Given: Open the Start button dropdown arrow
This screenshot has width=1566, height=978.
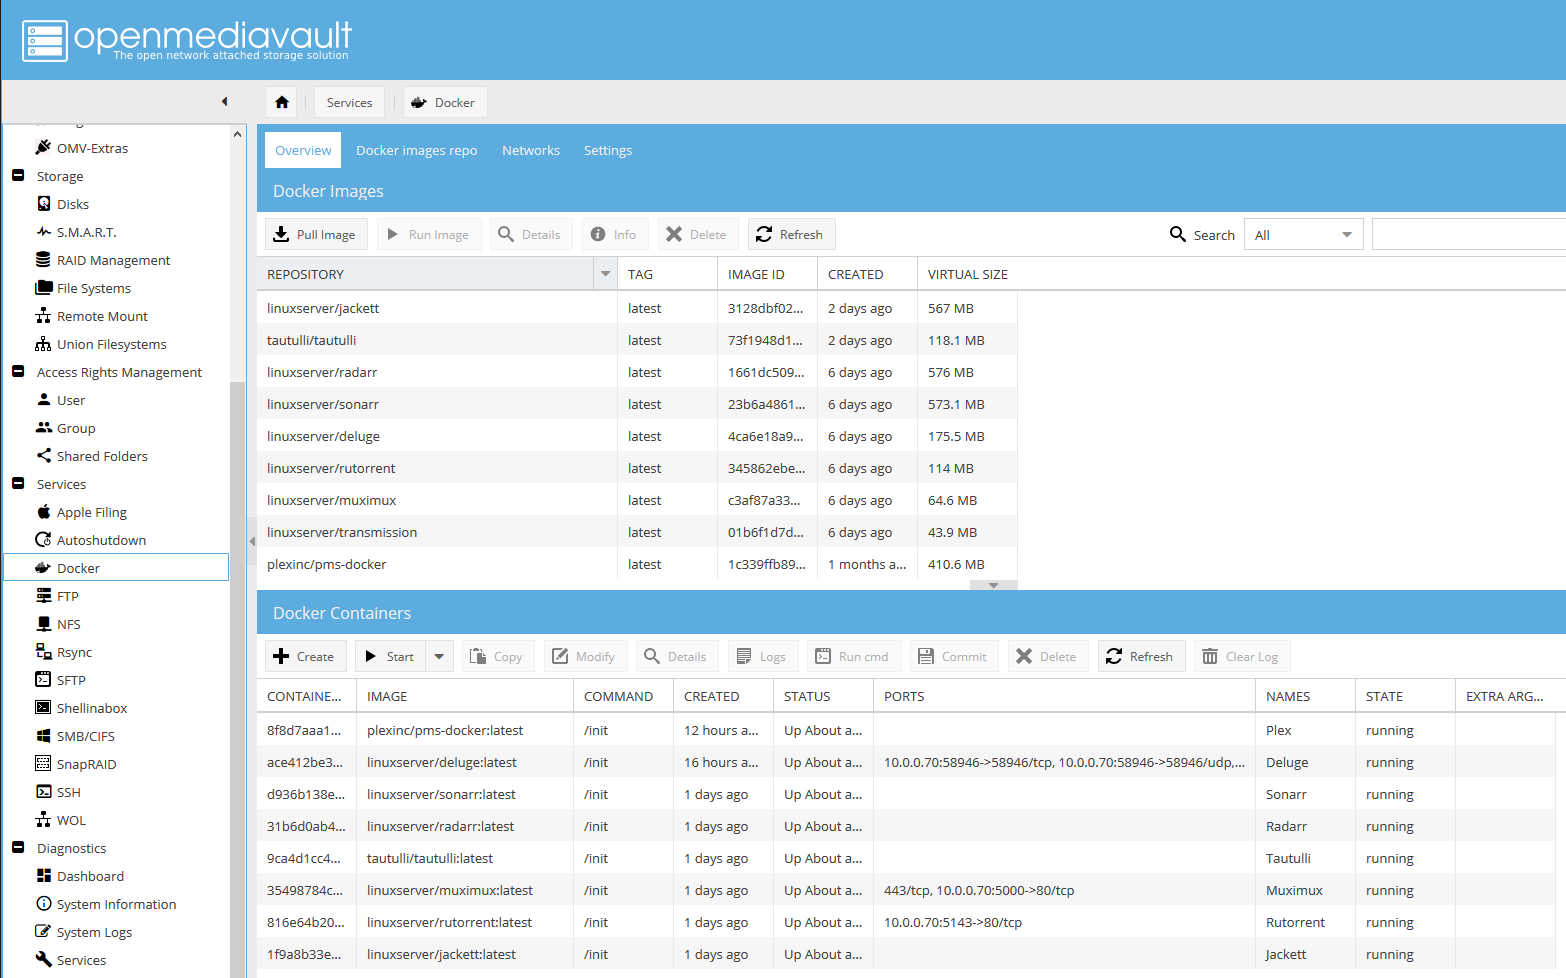Looking at the screenshot, I should coord(439,656).
